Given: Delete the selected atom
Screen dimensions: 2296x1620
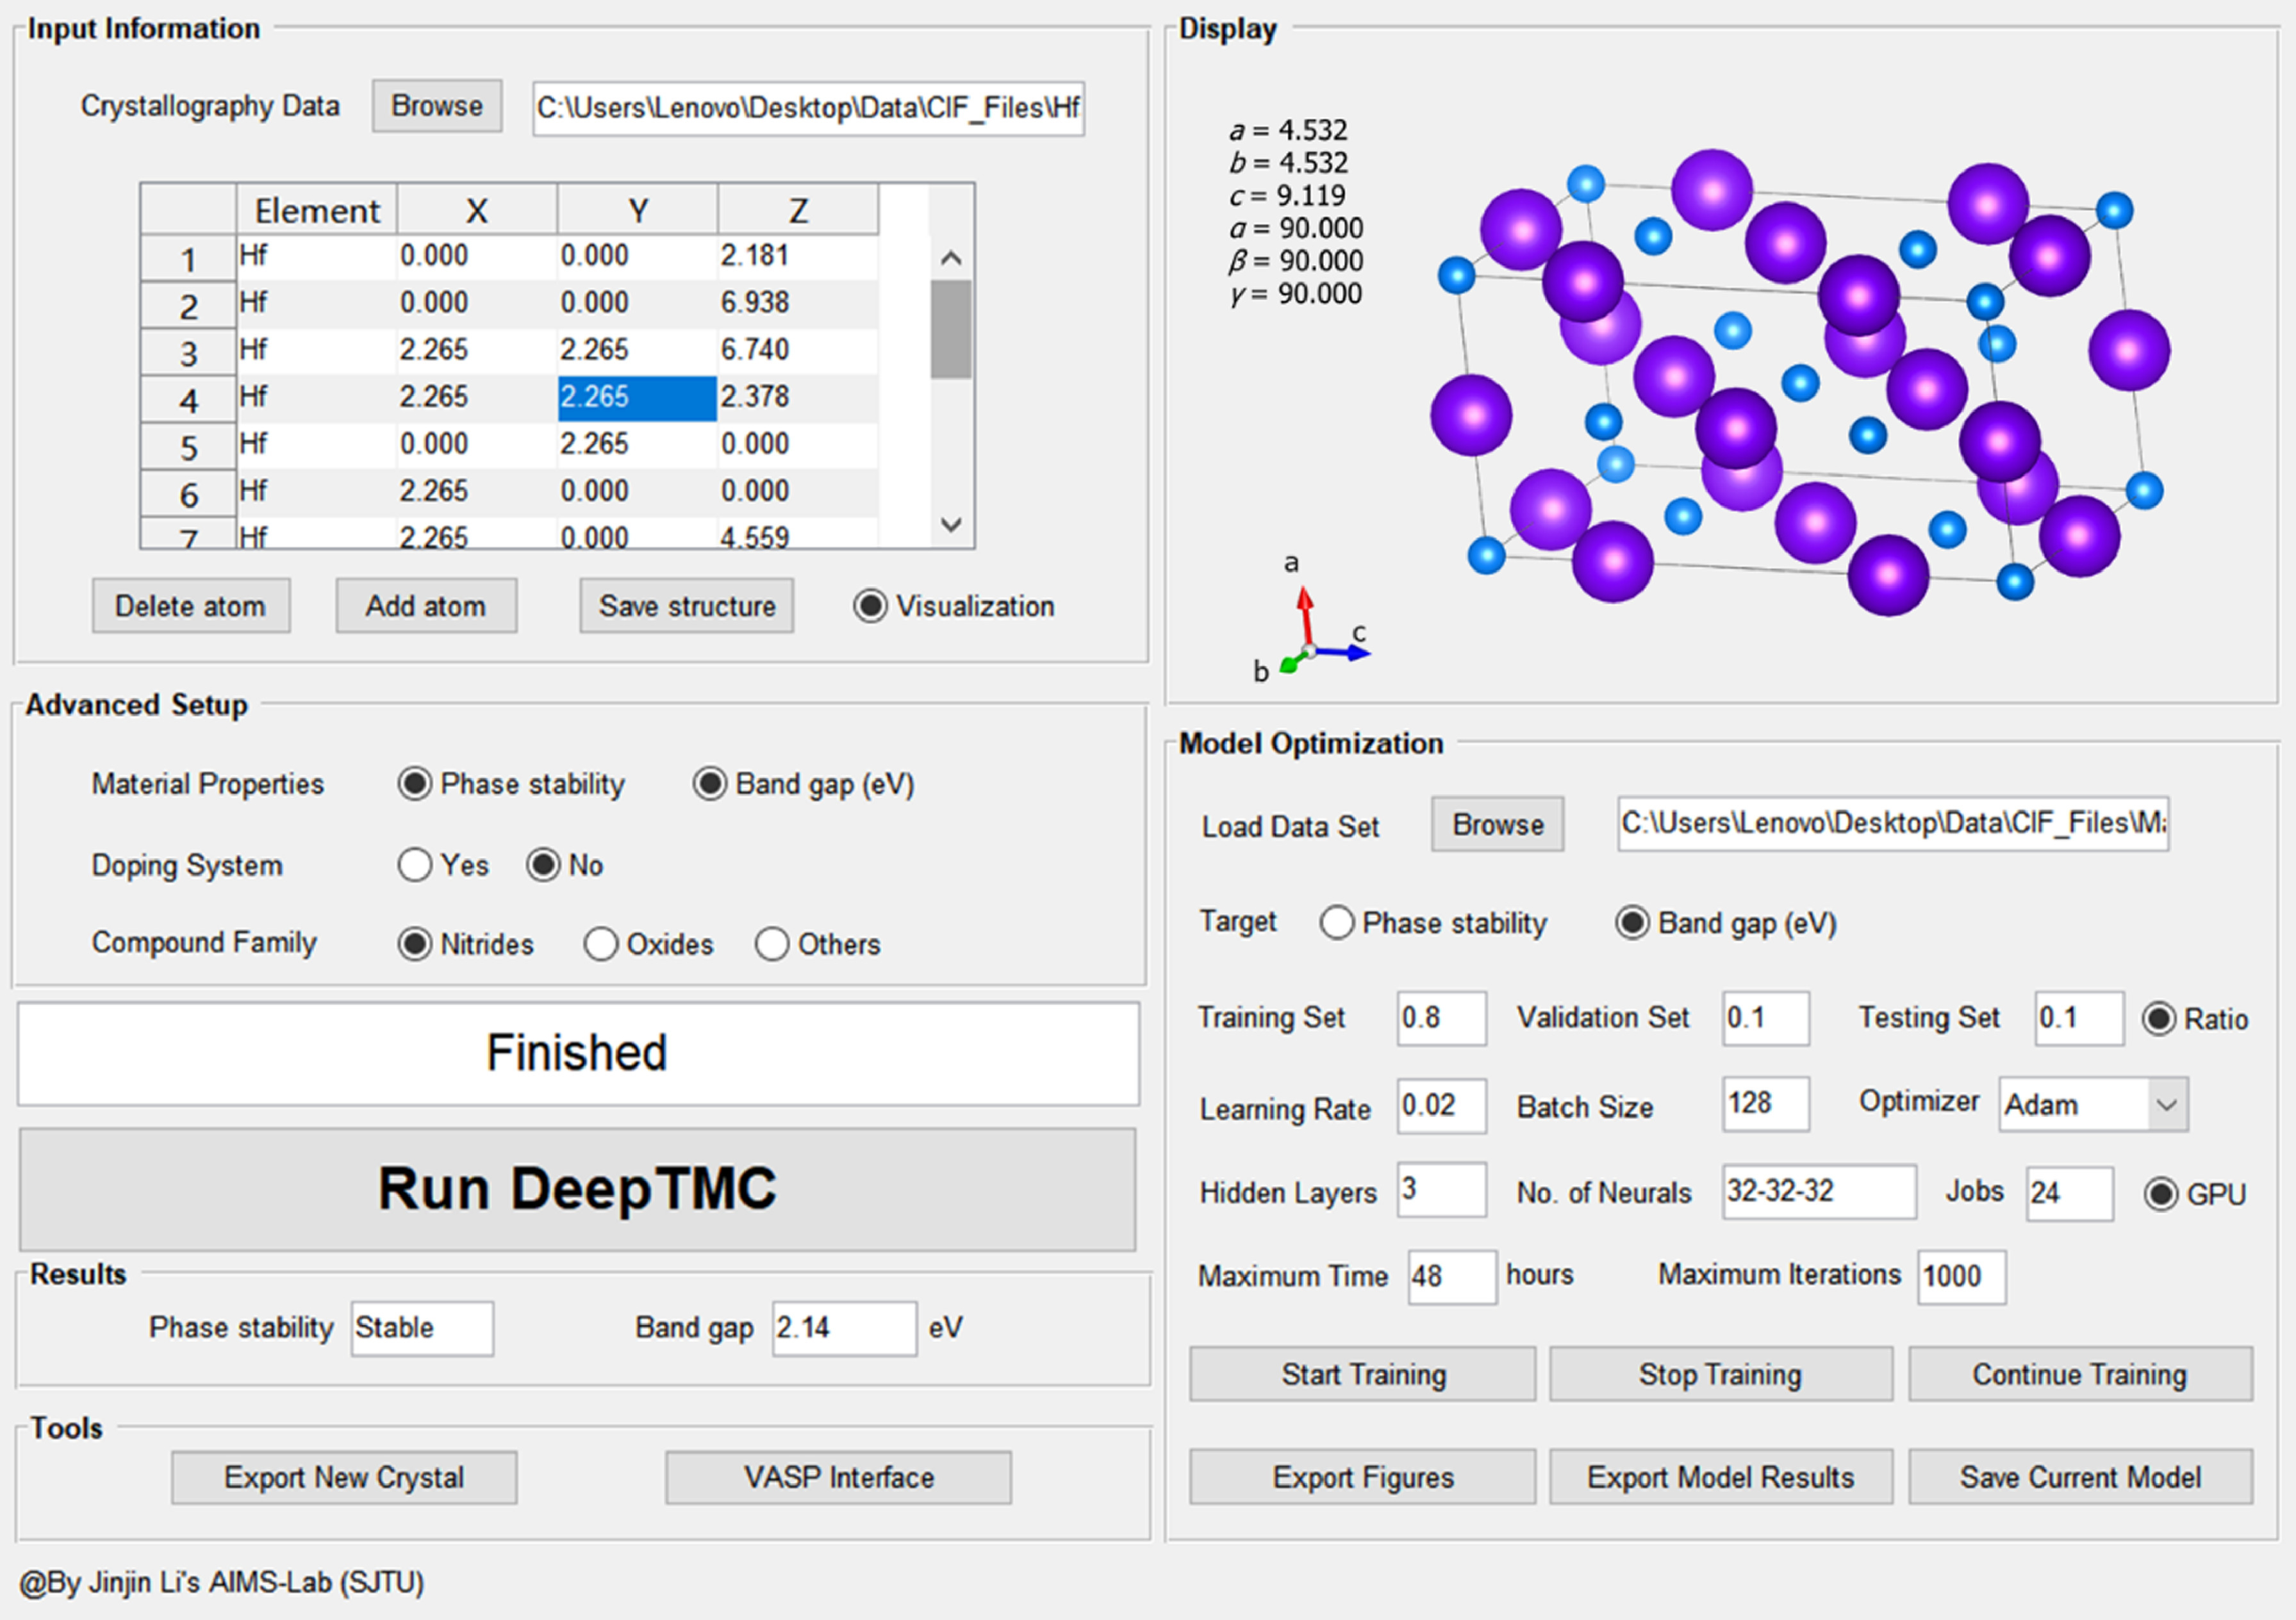Looking at the screenshot, I should pyautogui.click(x=191, y=606).
